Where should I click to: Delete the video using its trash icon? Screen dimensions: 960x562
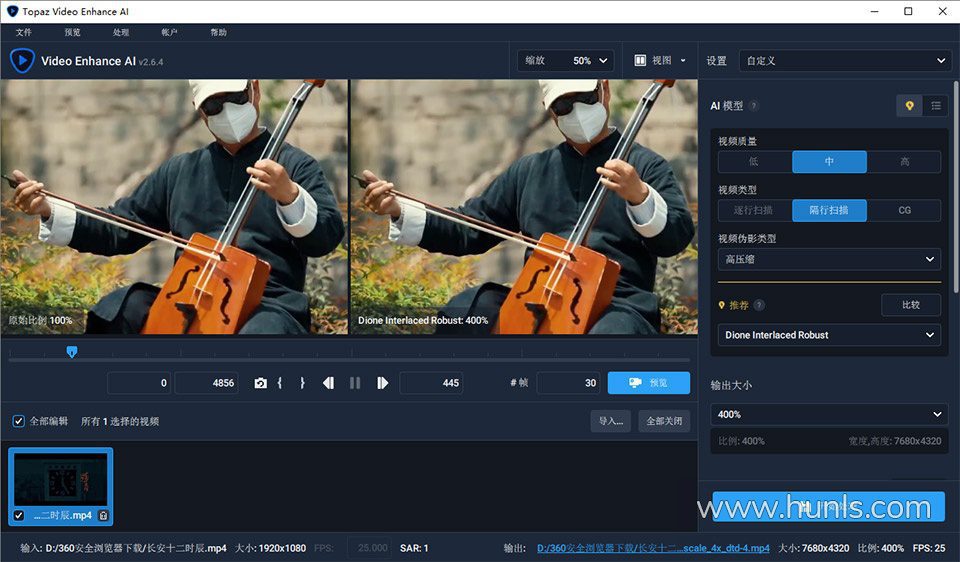(x=103, y=516)
